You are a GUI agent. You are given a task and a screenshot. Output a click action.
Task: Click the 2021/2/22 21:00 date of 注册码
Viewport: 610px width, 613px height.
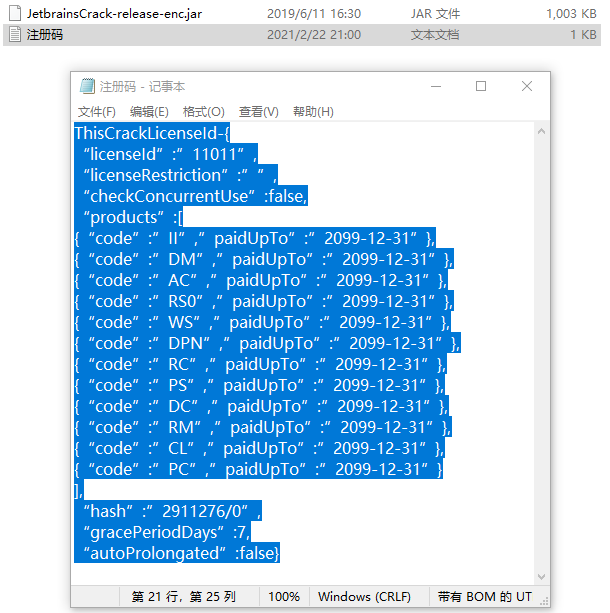(x=314, y=34)
